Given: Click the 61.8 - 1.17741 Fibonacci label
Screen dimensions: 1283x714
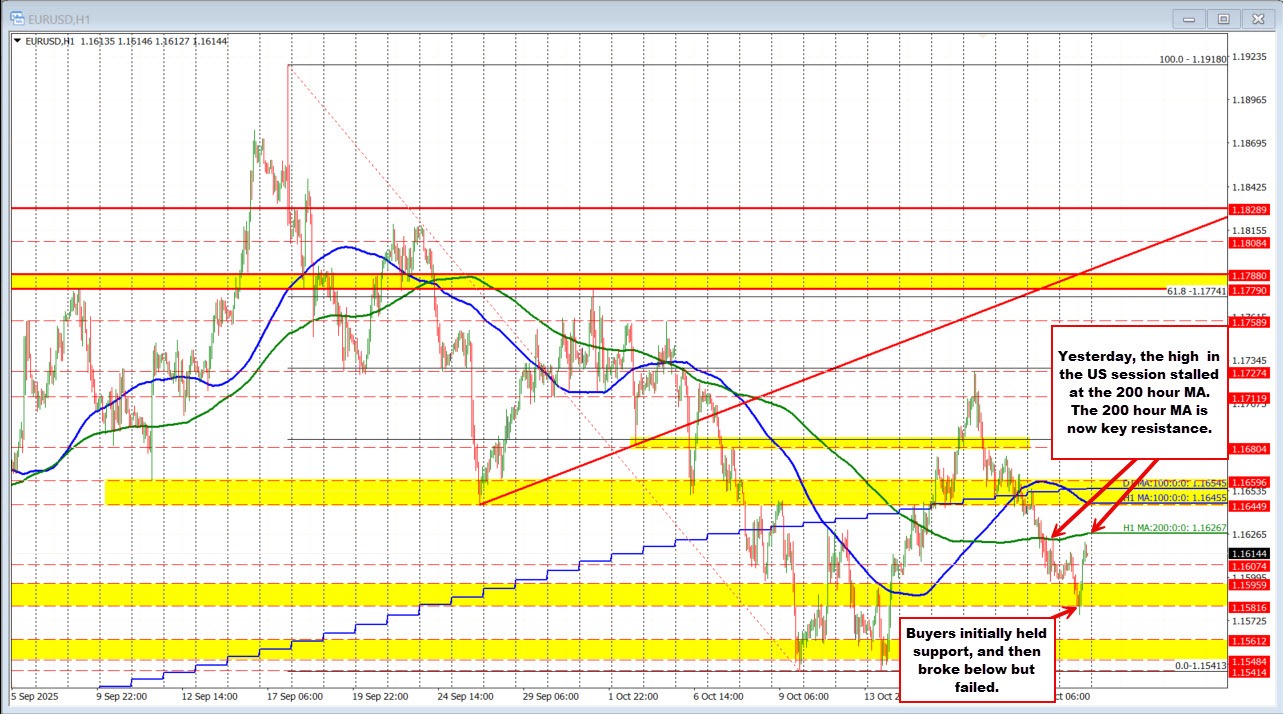Looking at the screenshot, I should click(1195, 291).
